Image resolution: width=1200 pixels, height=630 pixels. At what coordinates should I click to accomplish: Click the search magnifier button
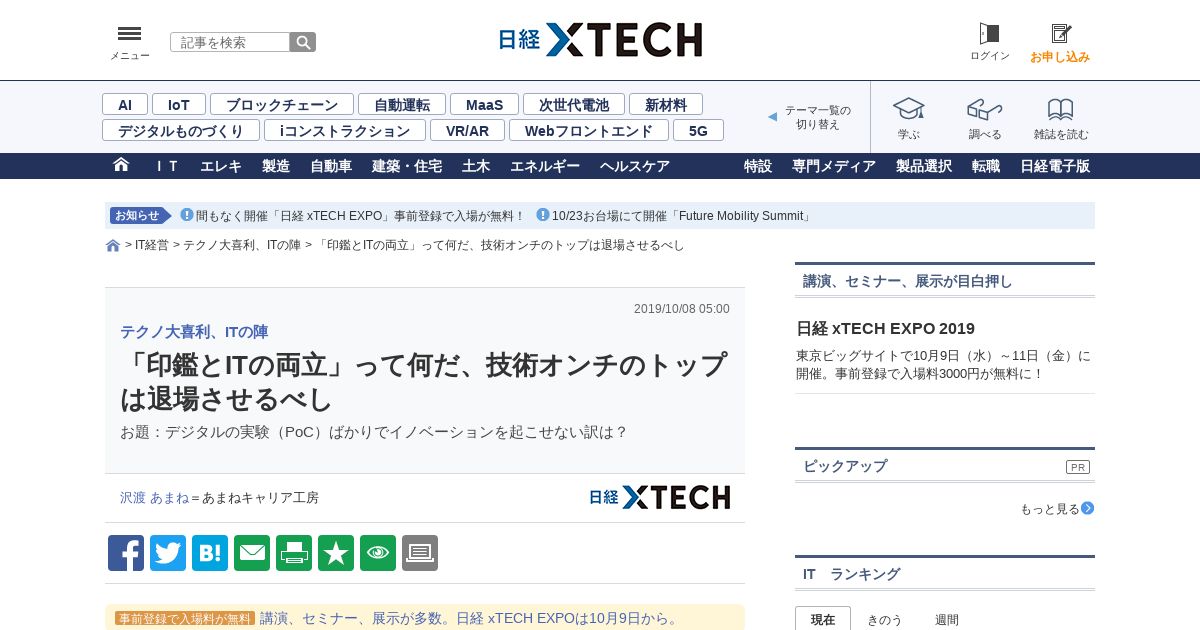(303, 42)
